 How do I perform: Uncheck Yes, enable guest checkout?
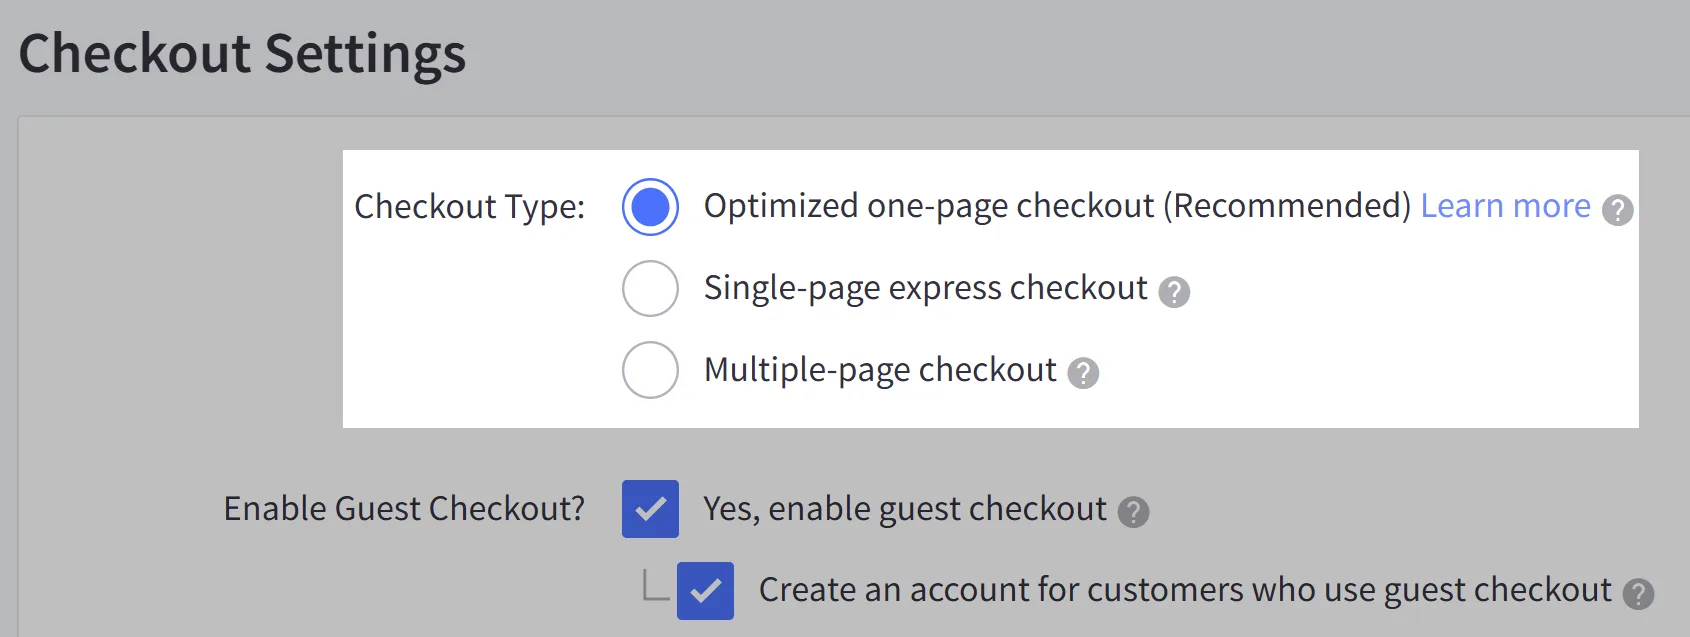(650, 510)
